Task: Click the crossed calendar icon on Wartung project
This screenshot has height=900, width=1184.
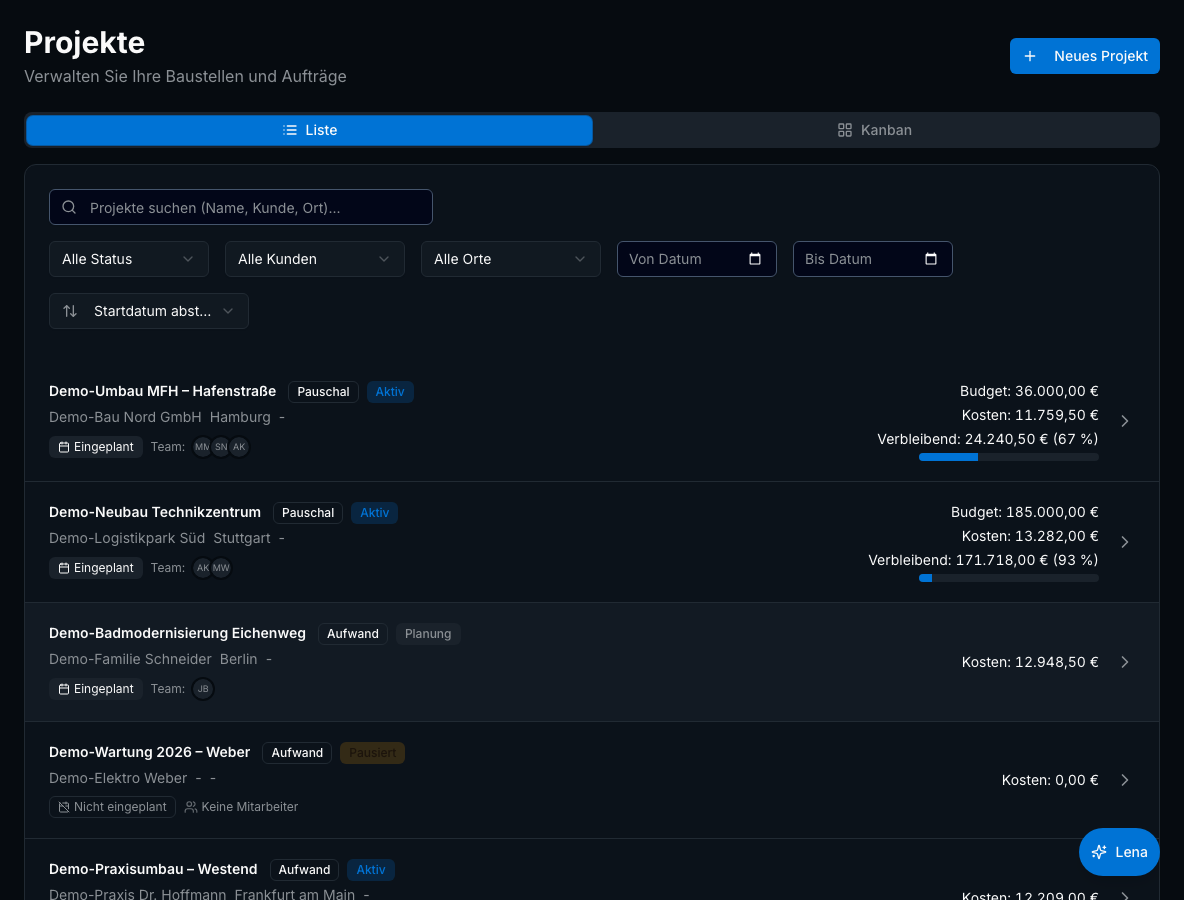Action: [64, 807]
